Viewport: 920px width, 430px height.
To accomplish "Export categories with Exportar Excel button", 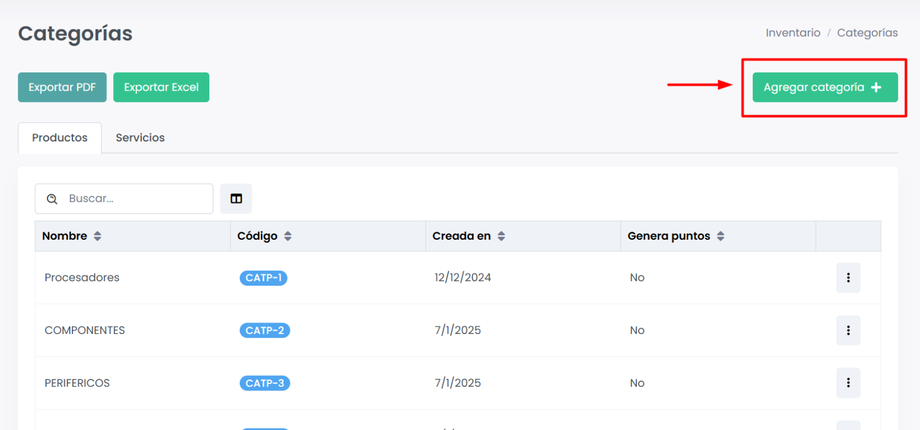I will tap(161, 87).
